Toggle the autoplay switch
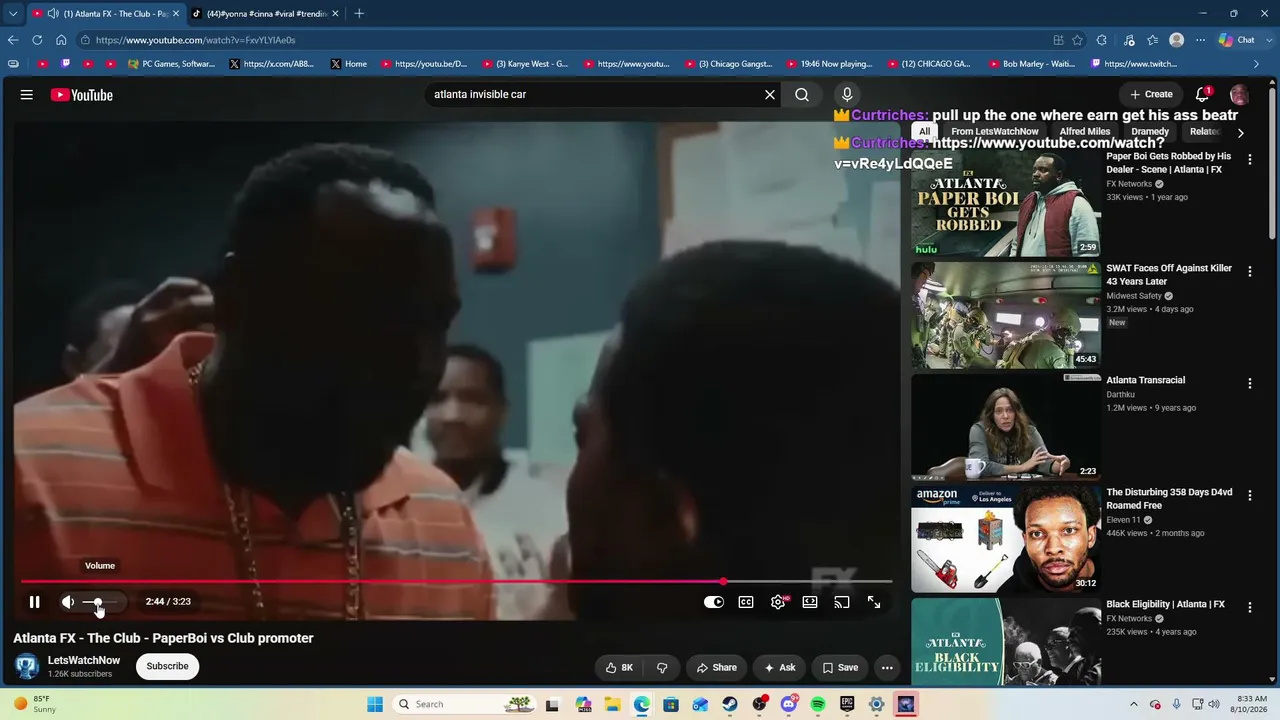The width and height of the screenshot is (1280, 720). pyautogui.click(x=714, y=602)
